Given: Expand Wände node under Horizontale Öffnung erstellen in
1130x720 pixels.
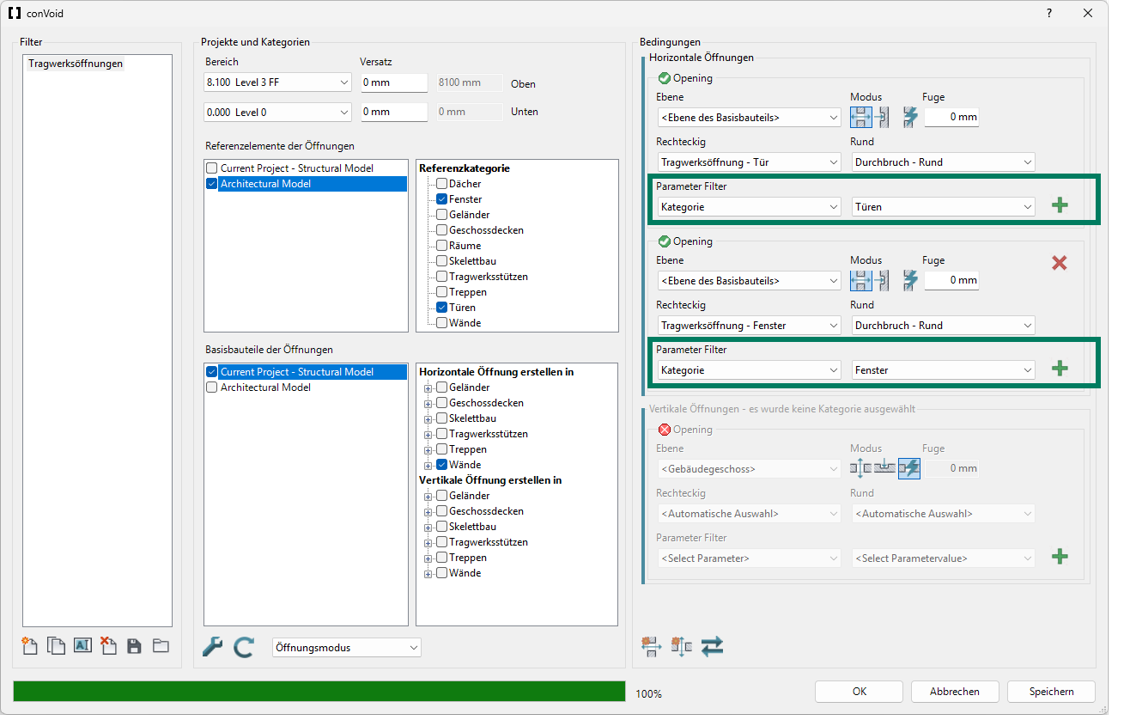Looking at the screenshot, I should point(428,466).
